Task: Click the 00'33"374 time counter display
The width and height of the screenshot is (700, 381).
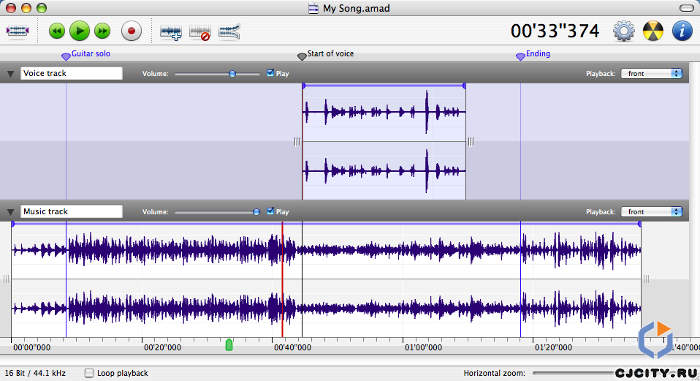Action: tap(555, 31)
